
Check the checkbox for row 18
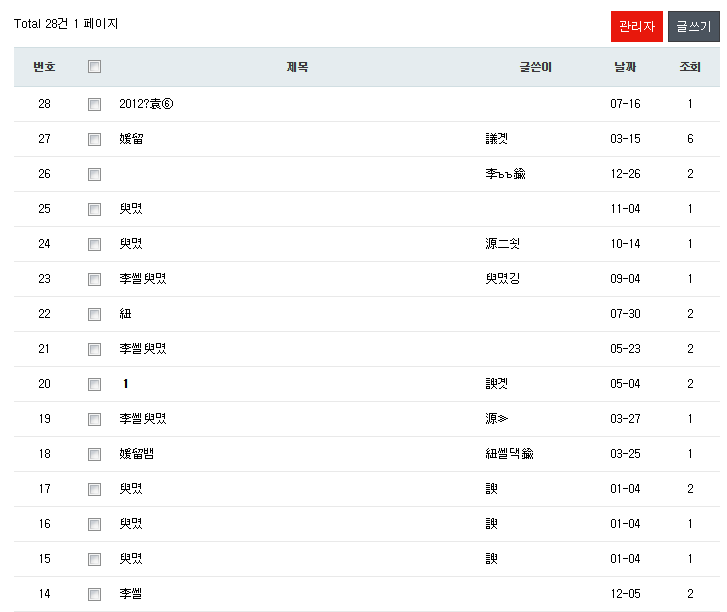tap(95, 454)
